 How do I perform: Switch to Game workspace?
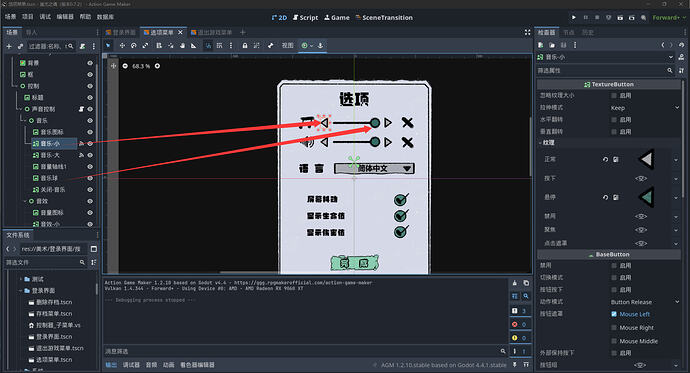[x=337, y=18]
